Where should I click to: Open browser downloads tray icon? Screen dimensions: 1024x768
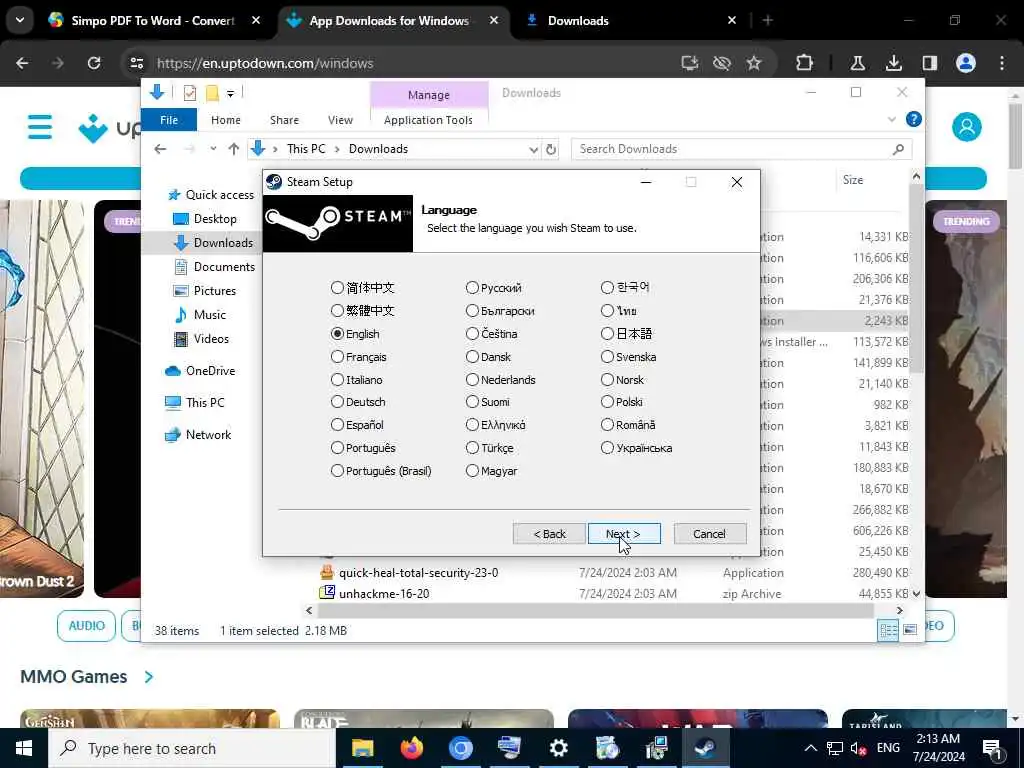click(893, 63)
